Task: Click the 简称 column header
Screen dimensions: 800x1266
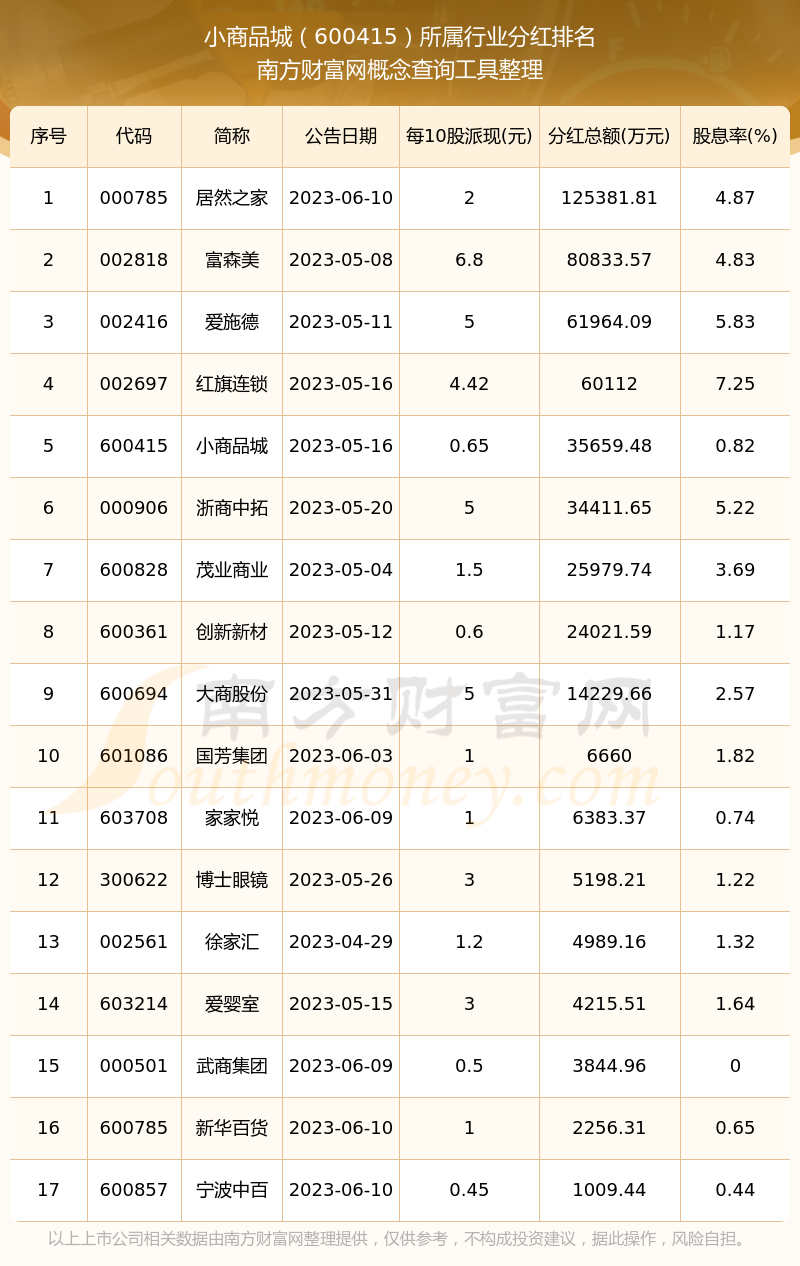Action: coord(232,136)
